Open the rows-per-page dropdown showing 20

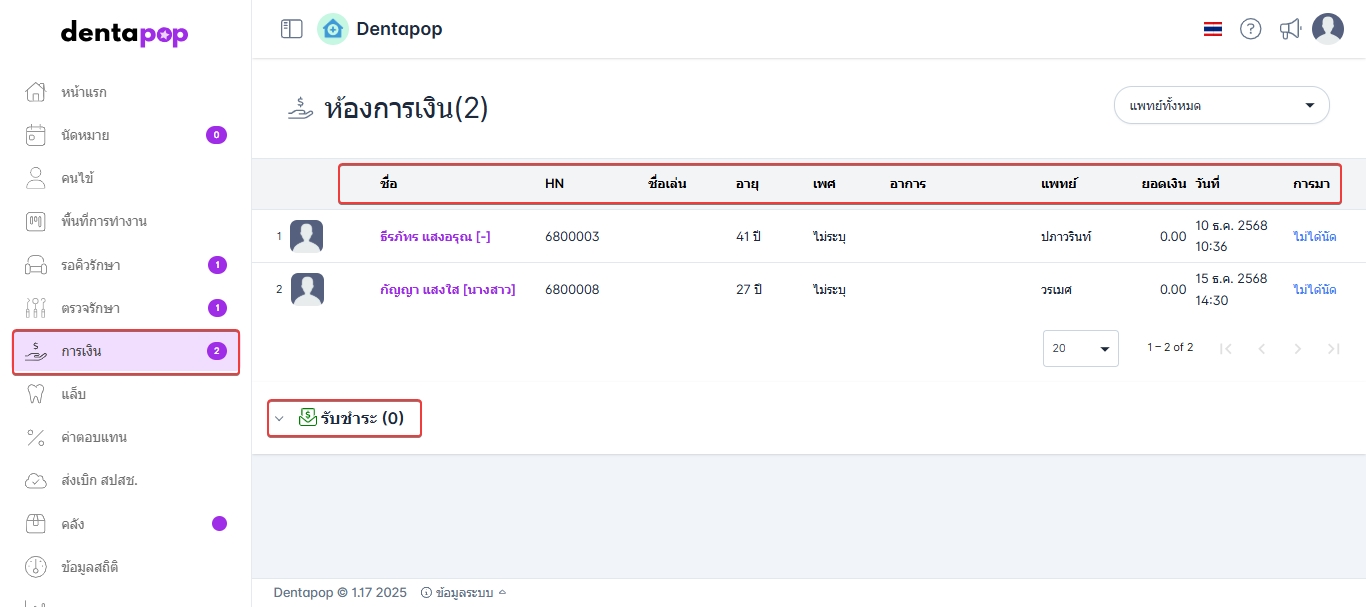click(x=1080, y=348)
